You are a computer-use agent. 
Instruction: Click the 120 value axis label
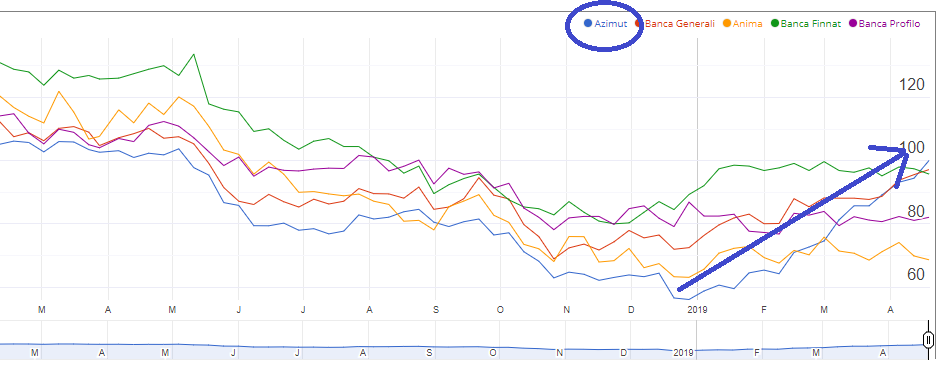coord(911,85)
